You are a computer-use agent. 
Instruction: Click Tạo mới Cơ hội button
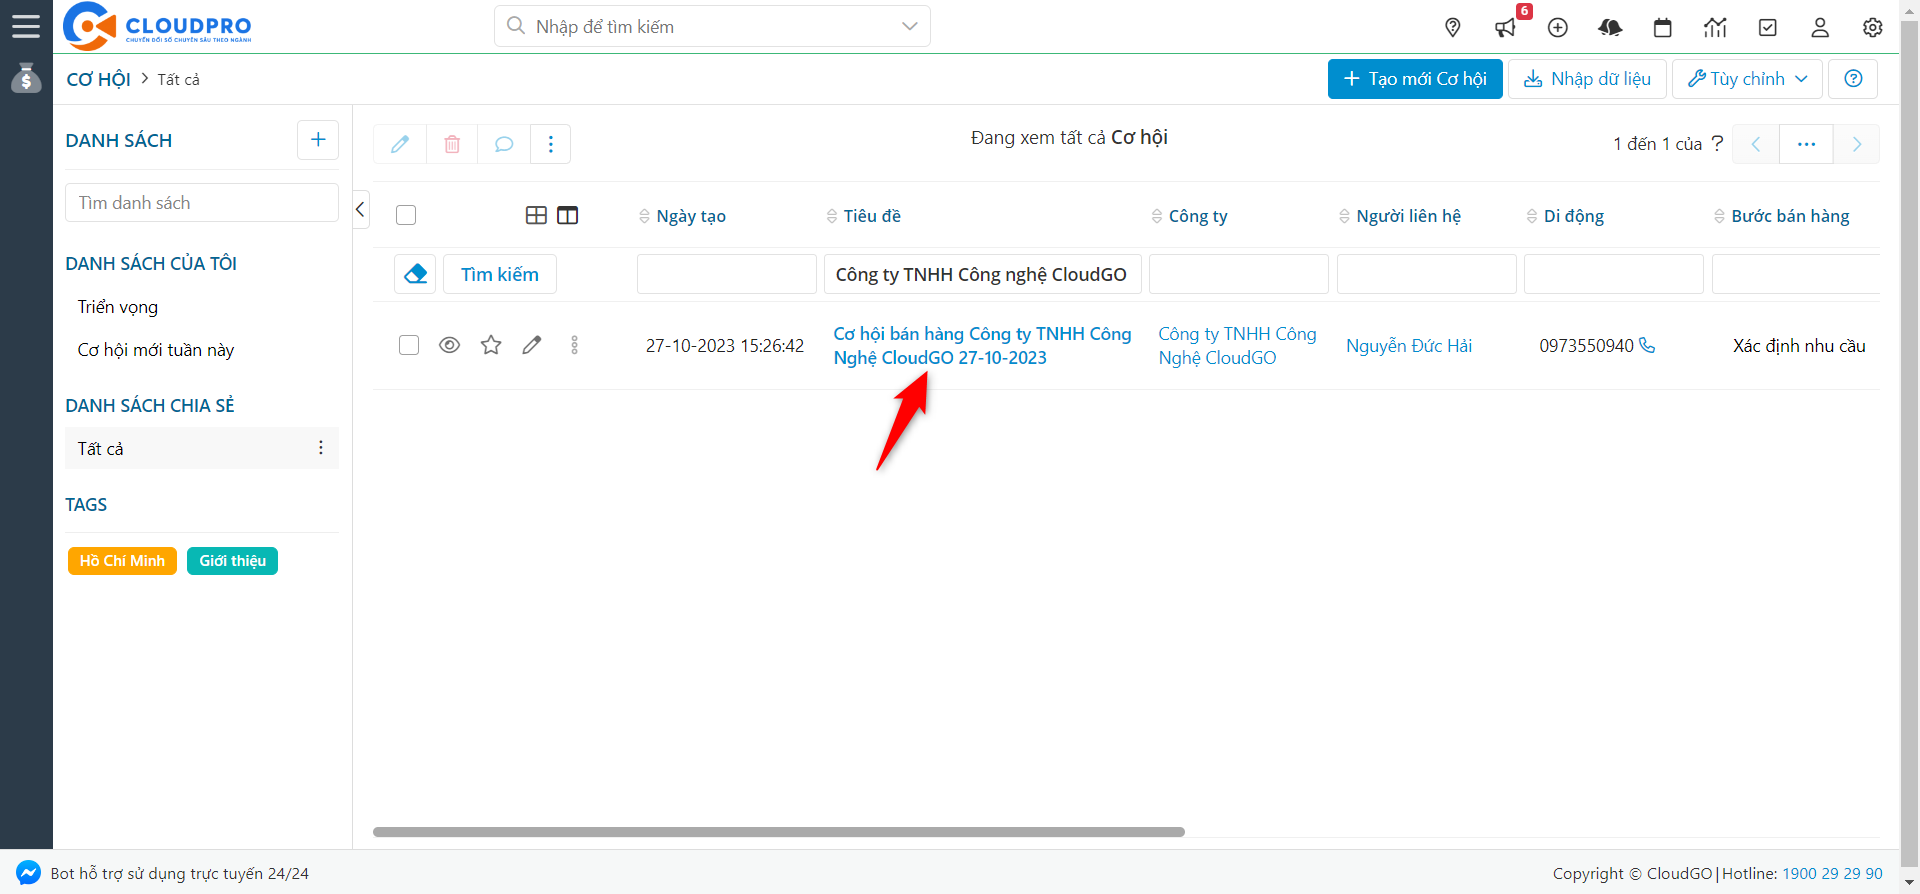click(x=1415, y=79)
